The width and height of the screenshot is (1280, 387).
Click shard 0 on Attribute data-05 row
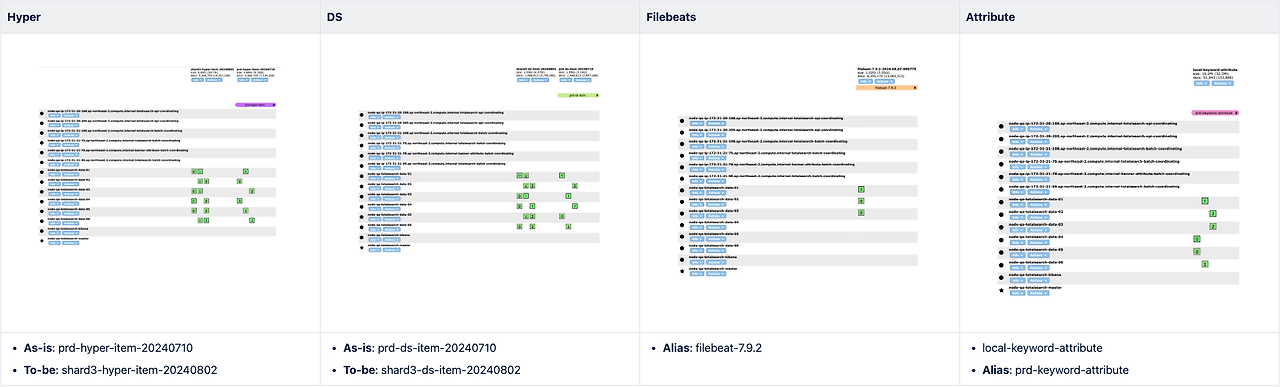tap(1197, 252)
